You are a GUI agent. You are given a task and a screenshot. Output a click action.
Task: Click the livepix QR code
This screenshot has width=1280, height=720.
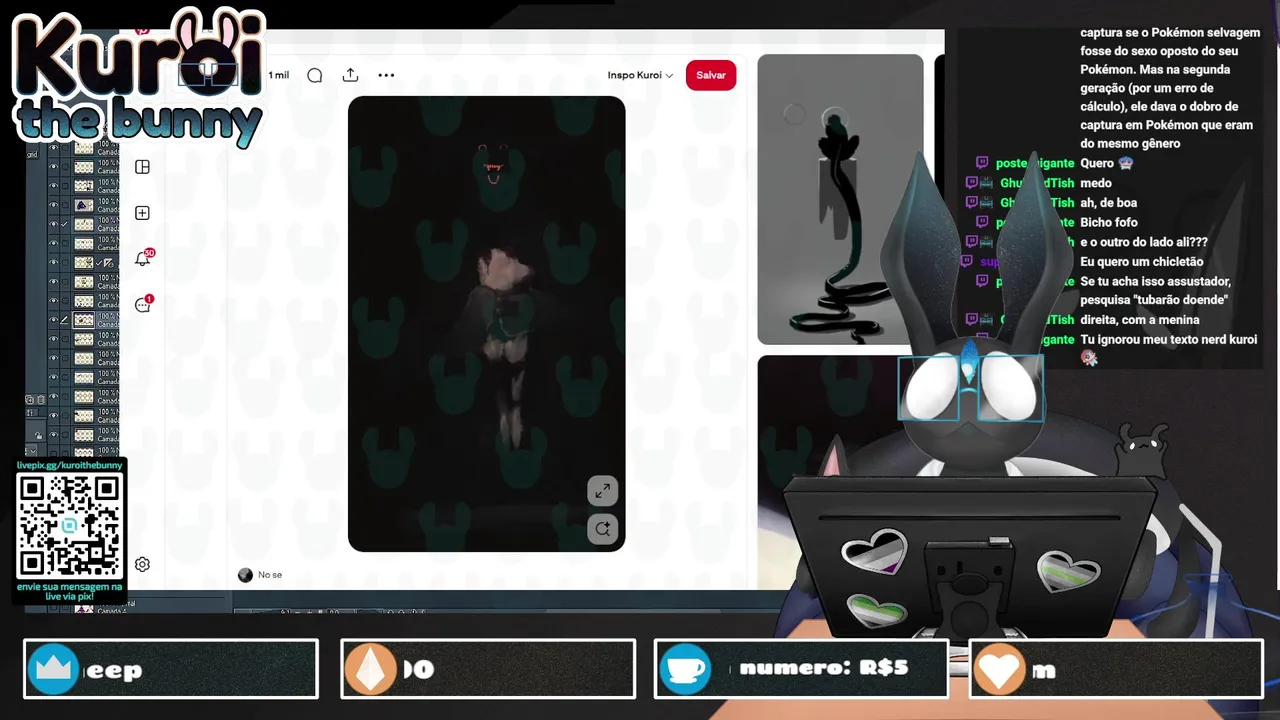69,526
